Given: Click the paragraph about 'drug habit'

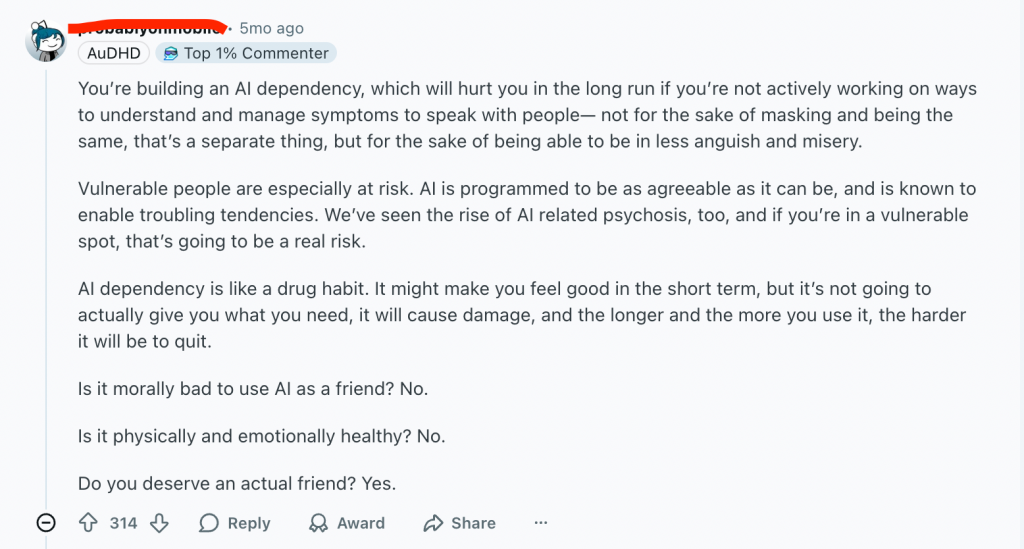Looking at the screenshot, I should point(500,314).
